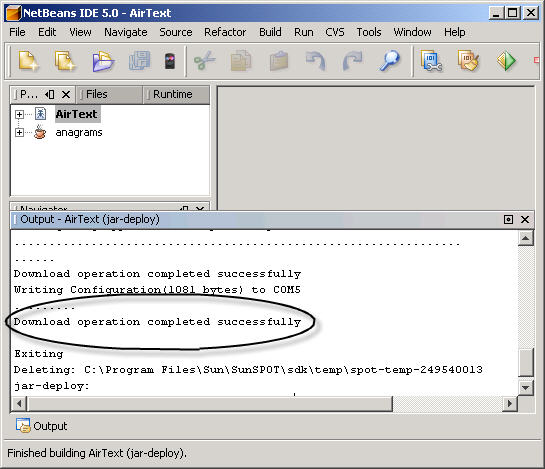Open the Run menu

(x=304, y=32)
